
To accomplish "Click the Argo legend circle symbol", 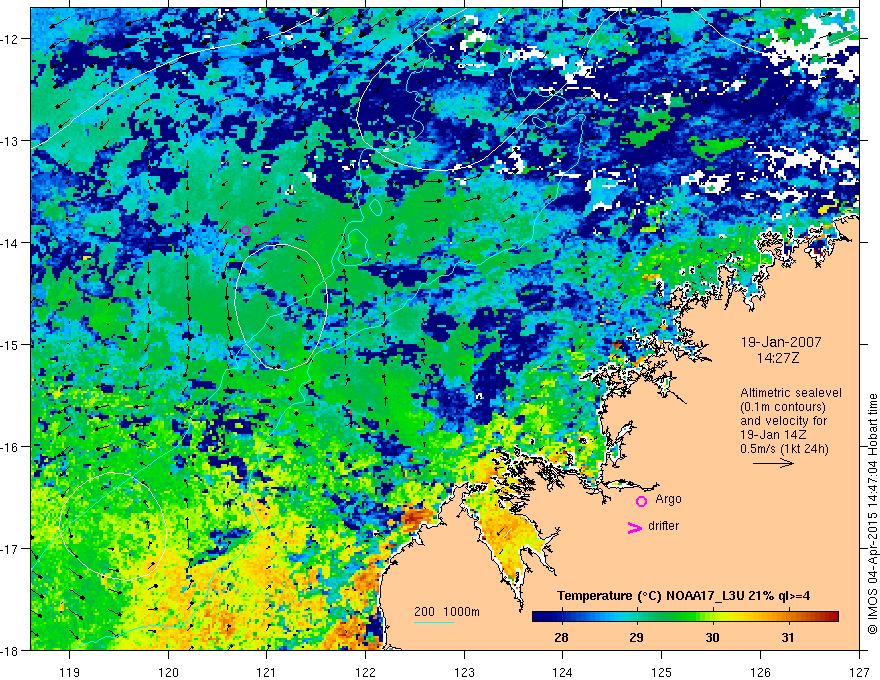I will [x=641, y=501].
